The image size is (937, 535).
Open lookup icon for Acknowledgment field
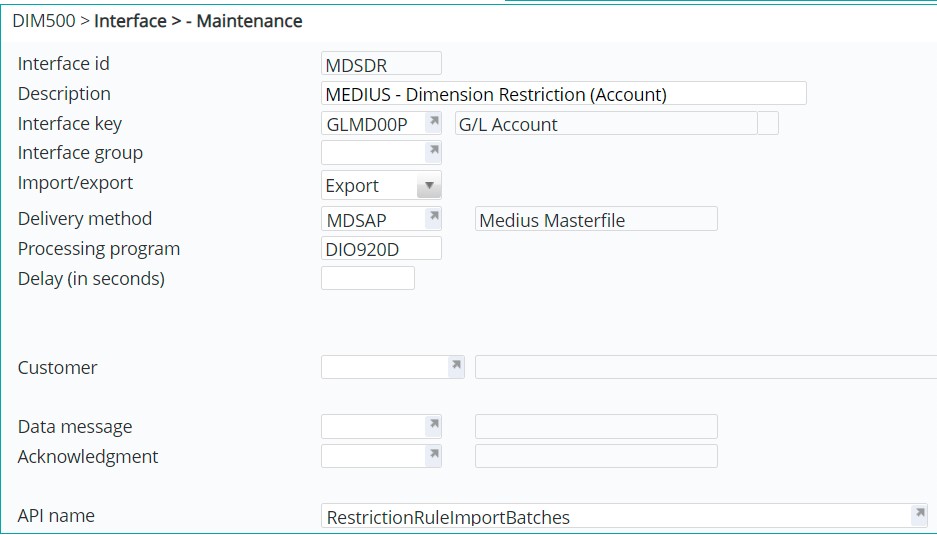(x=433, y=455)
